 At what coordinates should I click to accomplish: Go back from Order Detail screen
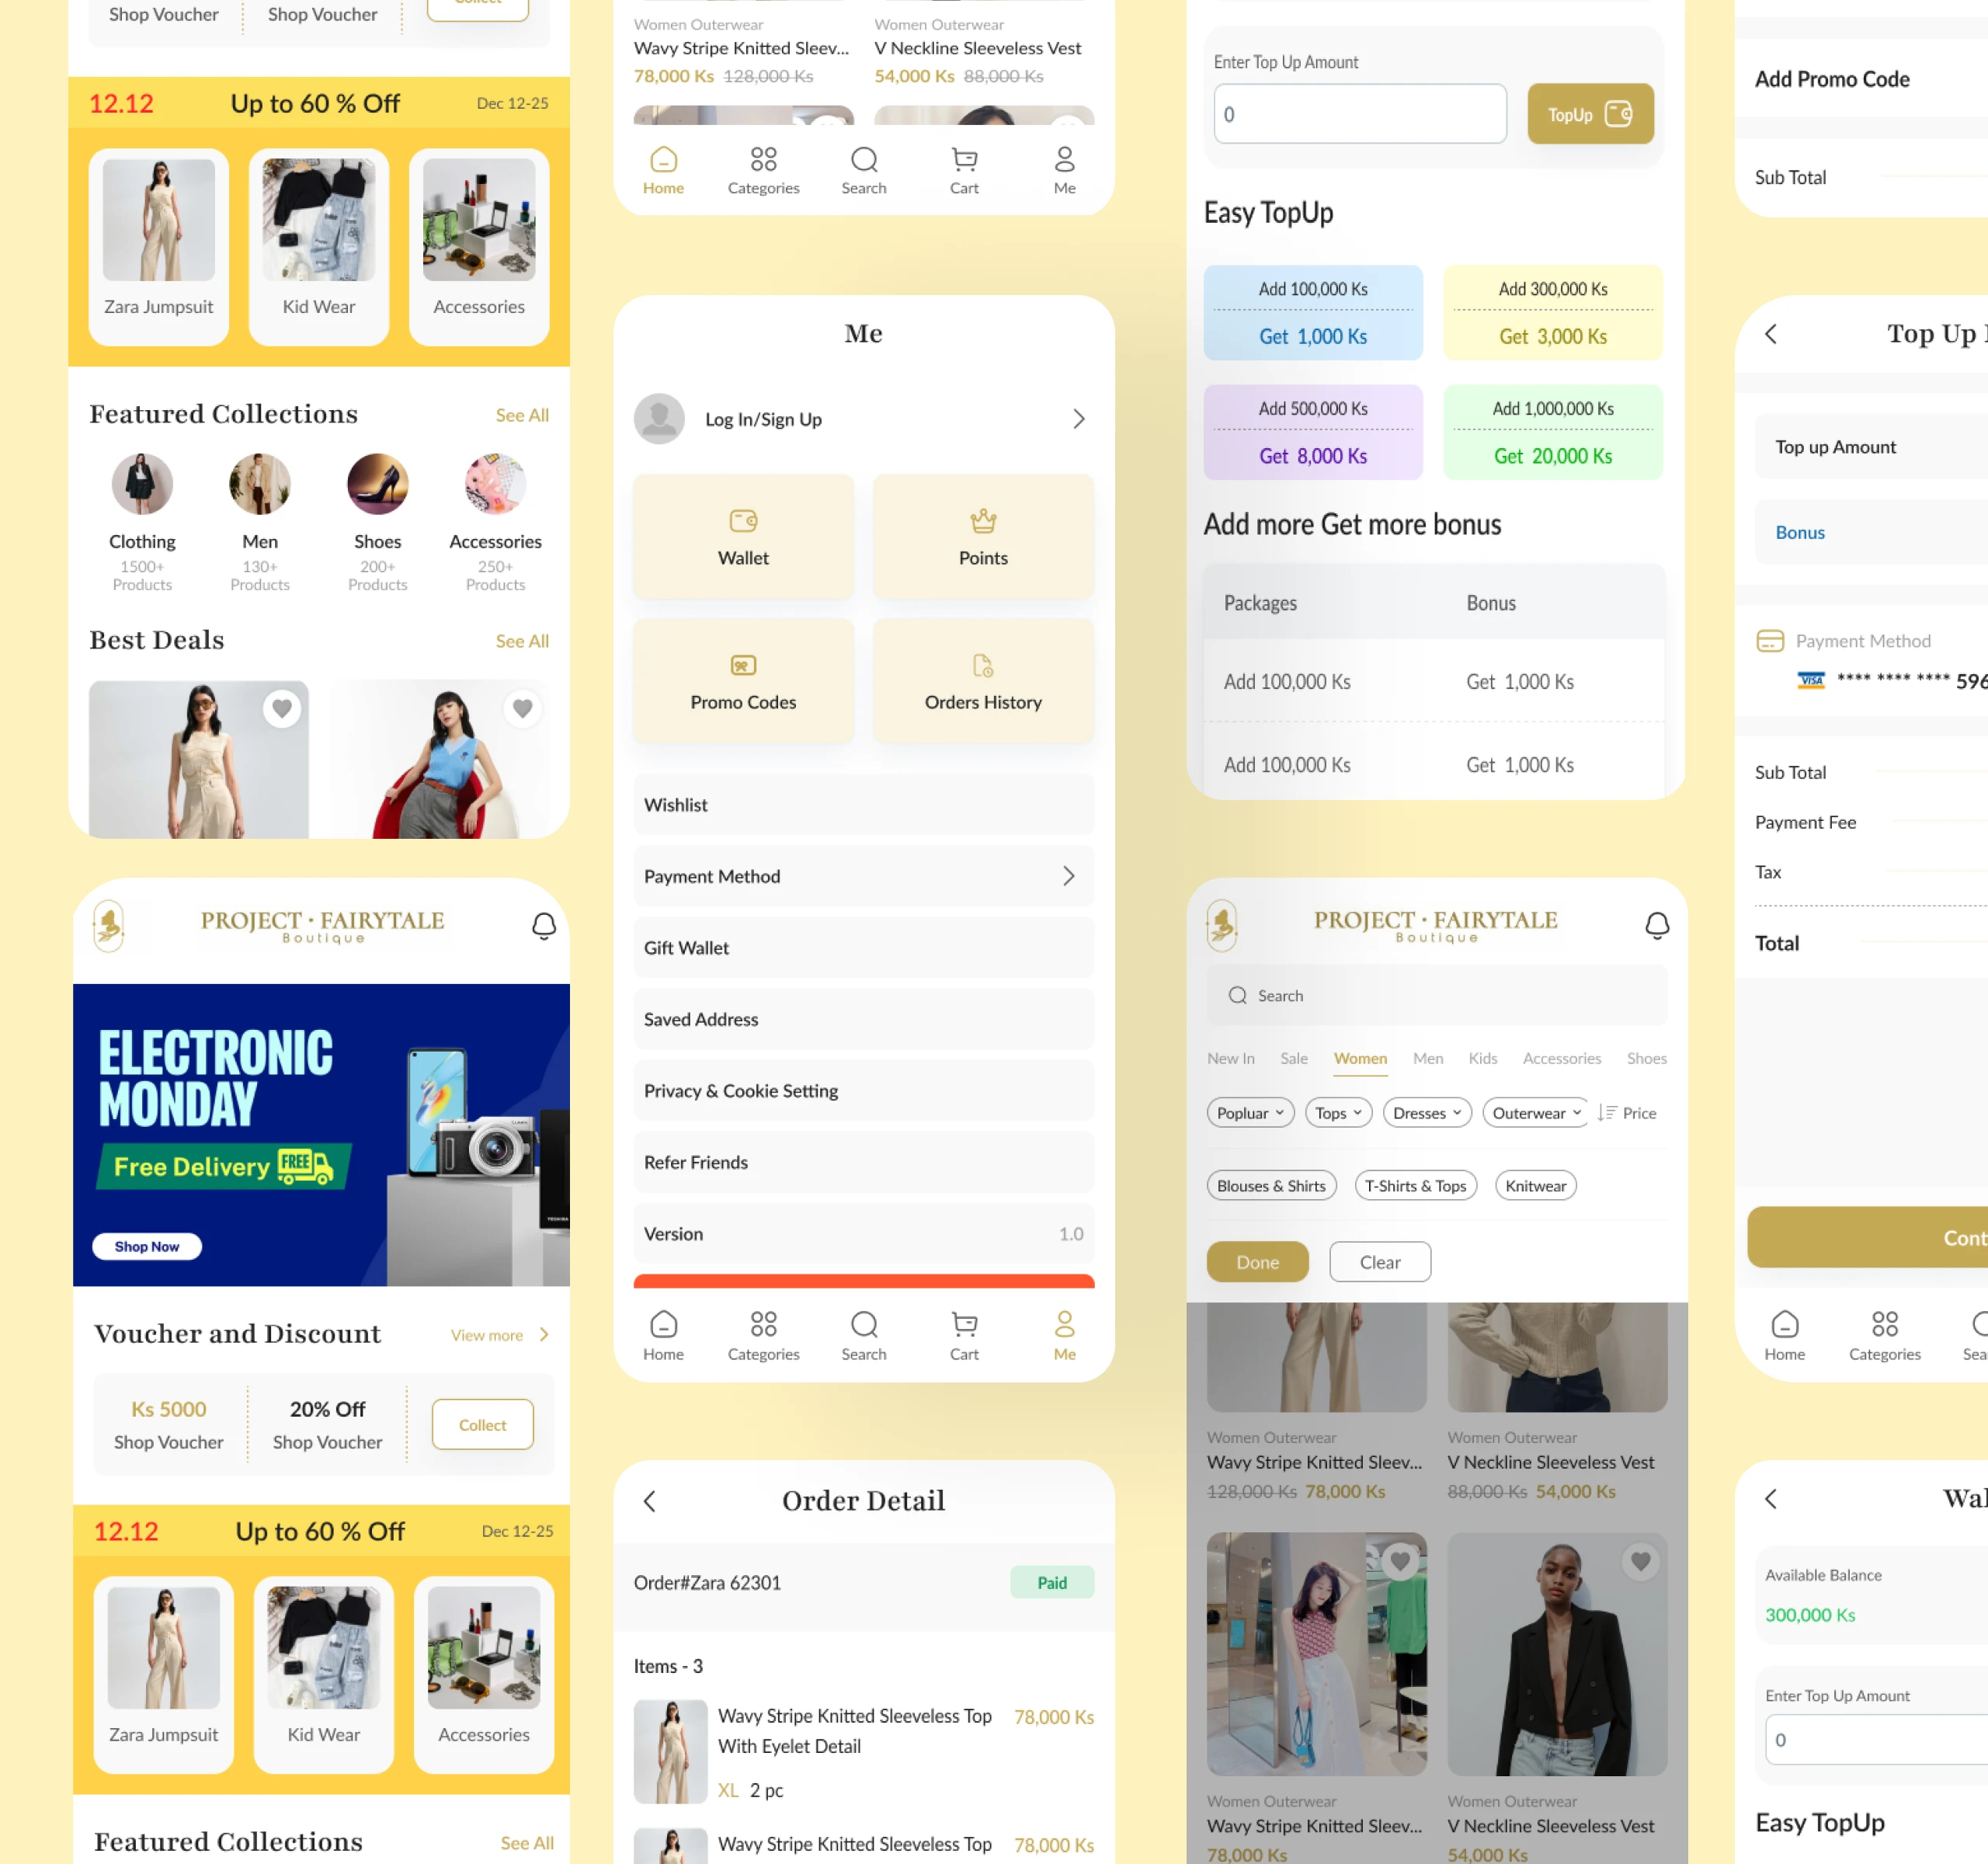tap(650, 1500)
